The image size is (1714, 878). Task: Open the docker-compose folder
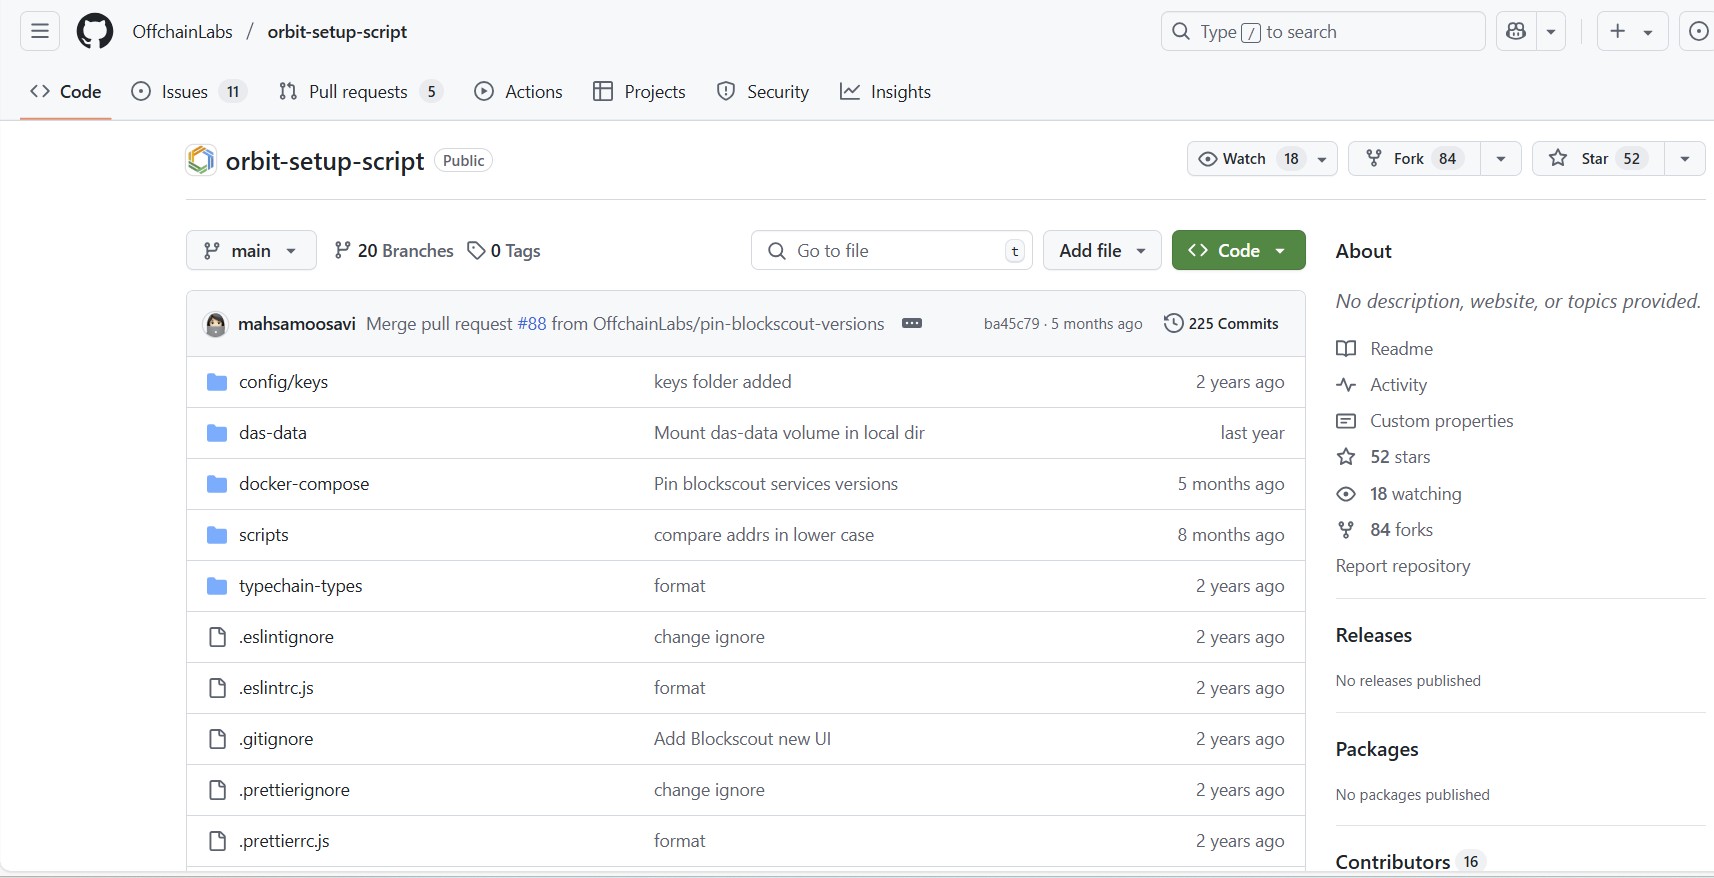click(x=304, y=484)
